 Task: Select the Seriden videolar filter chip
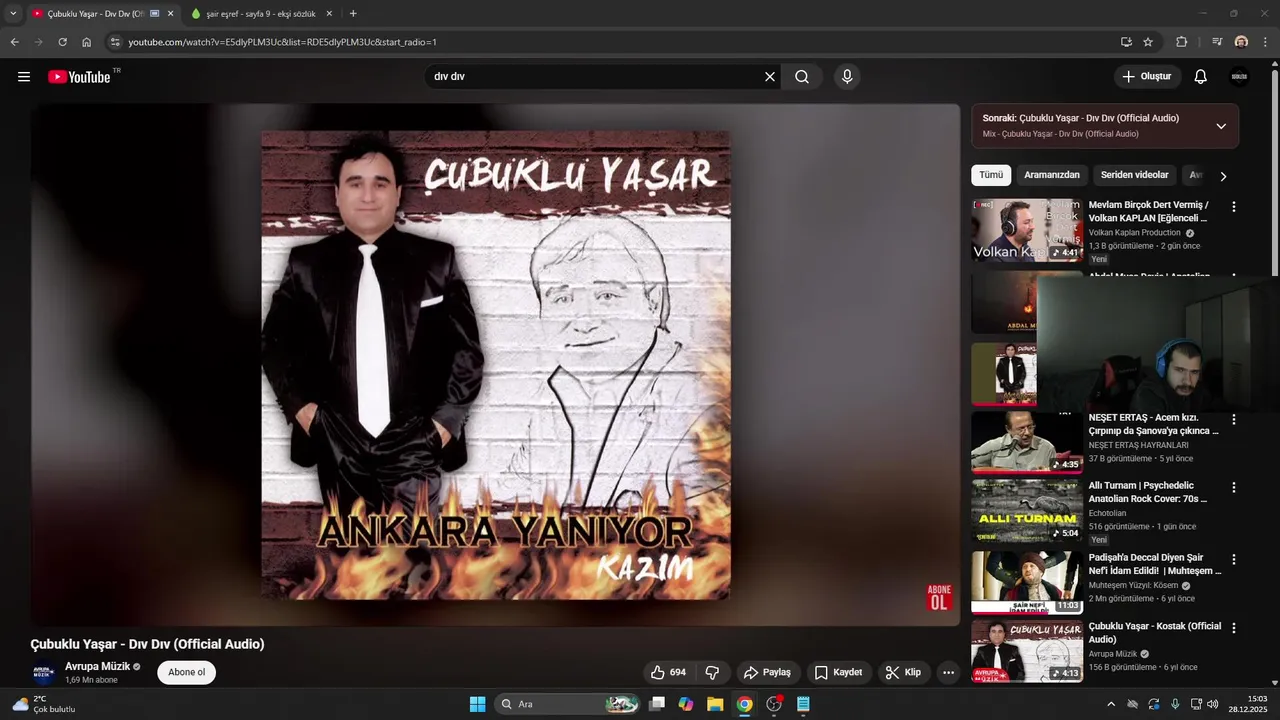(x=1135, y=175)
